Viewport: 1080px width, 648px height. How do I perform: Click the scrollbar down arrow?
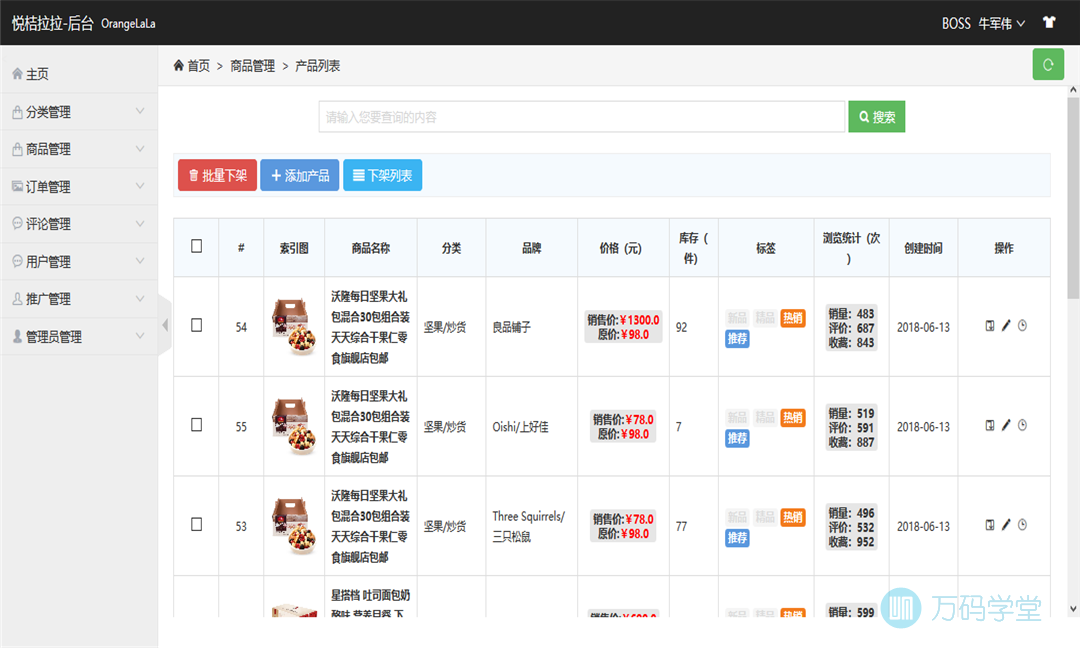tap(1073, 609)
